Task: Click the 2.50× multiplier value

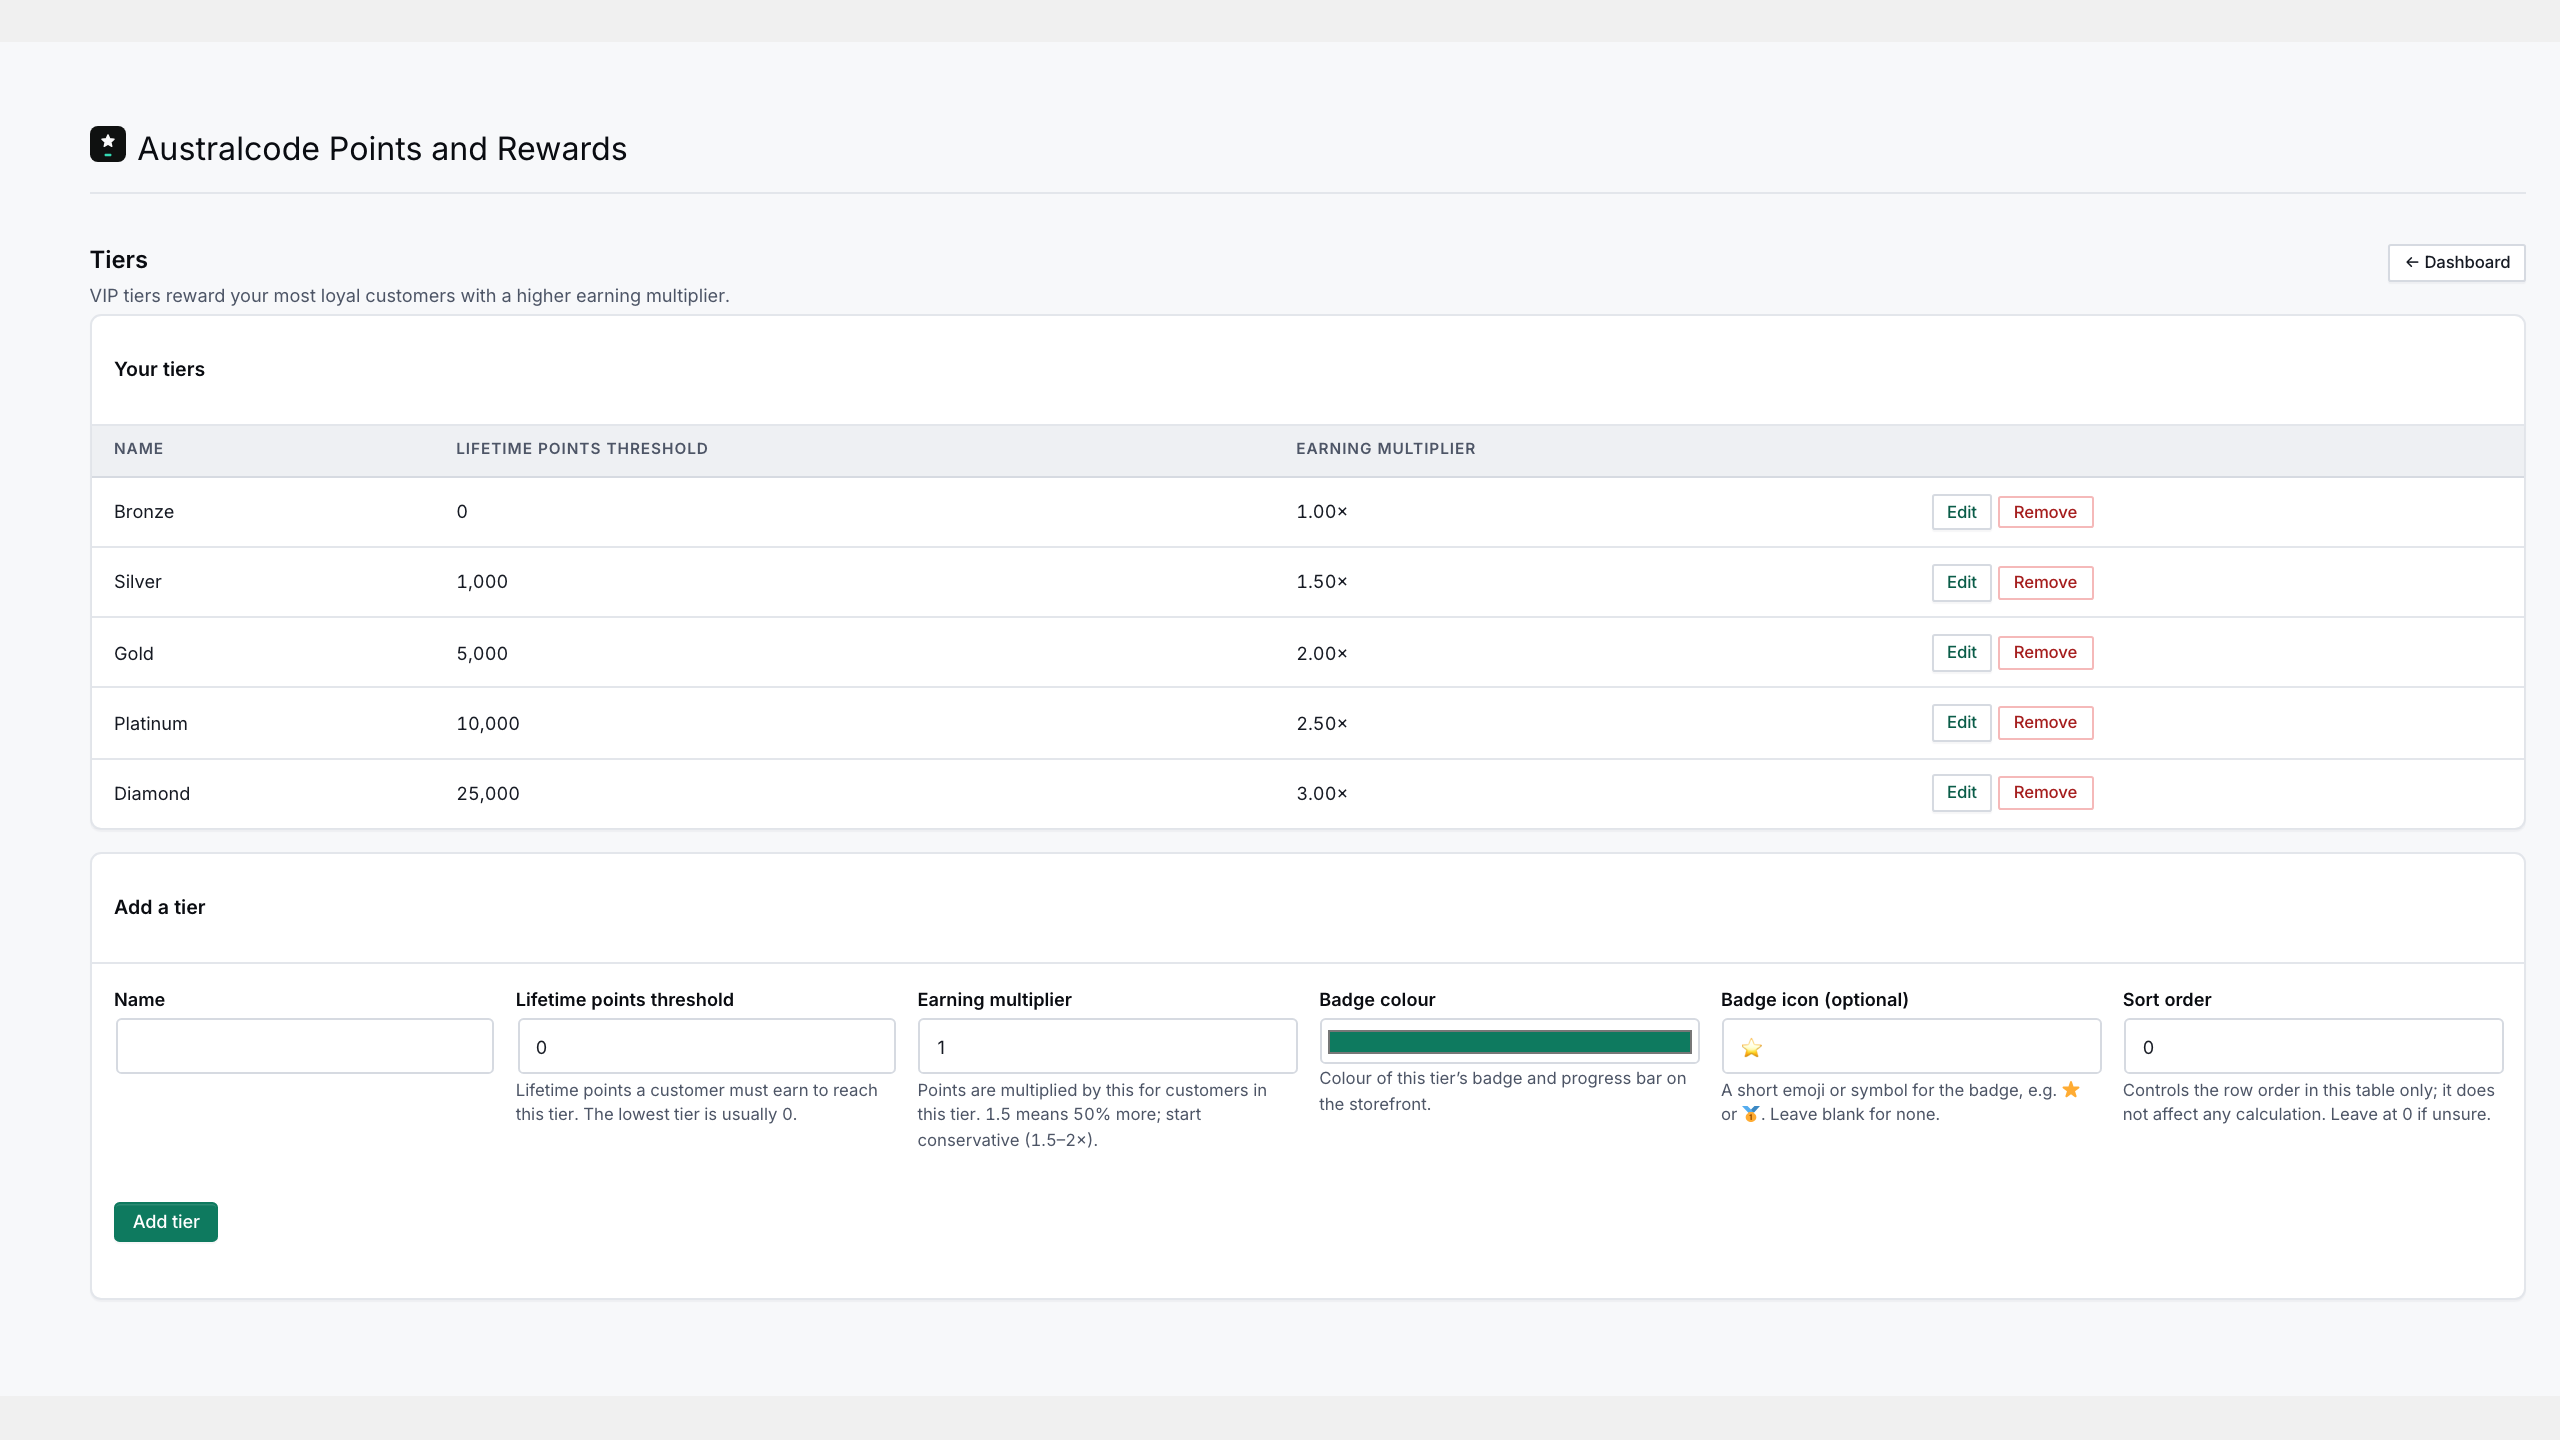Action: click(1322, 723)
